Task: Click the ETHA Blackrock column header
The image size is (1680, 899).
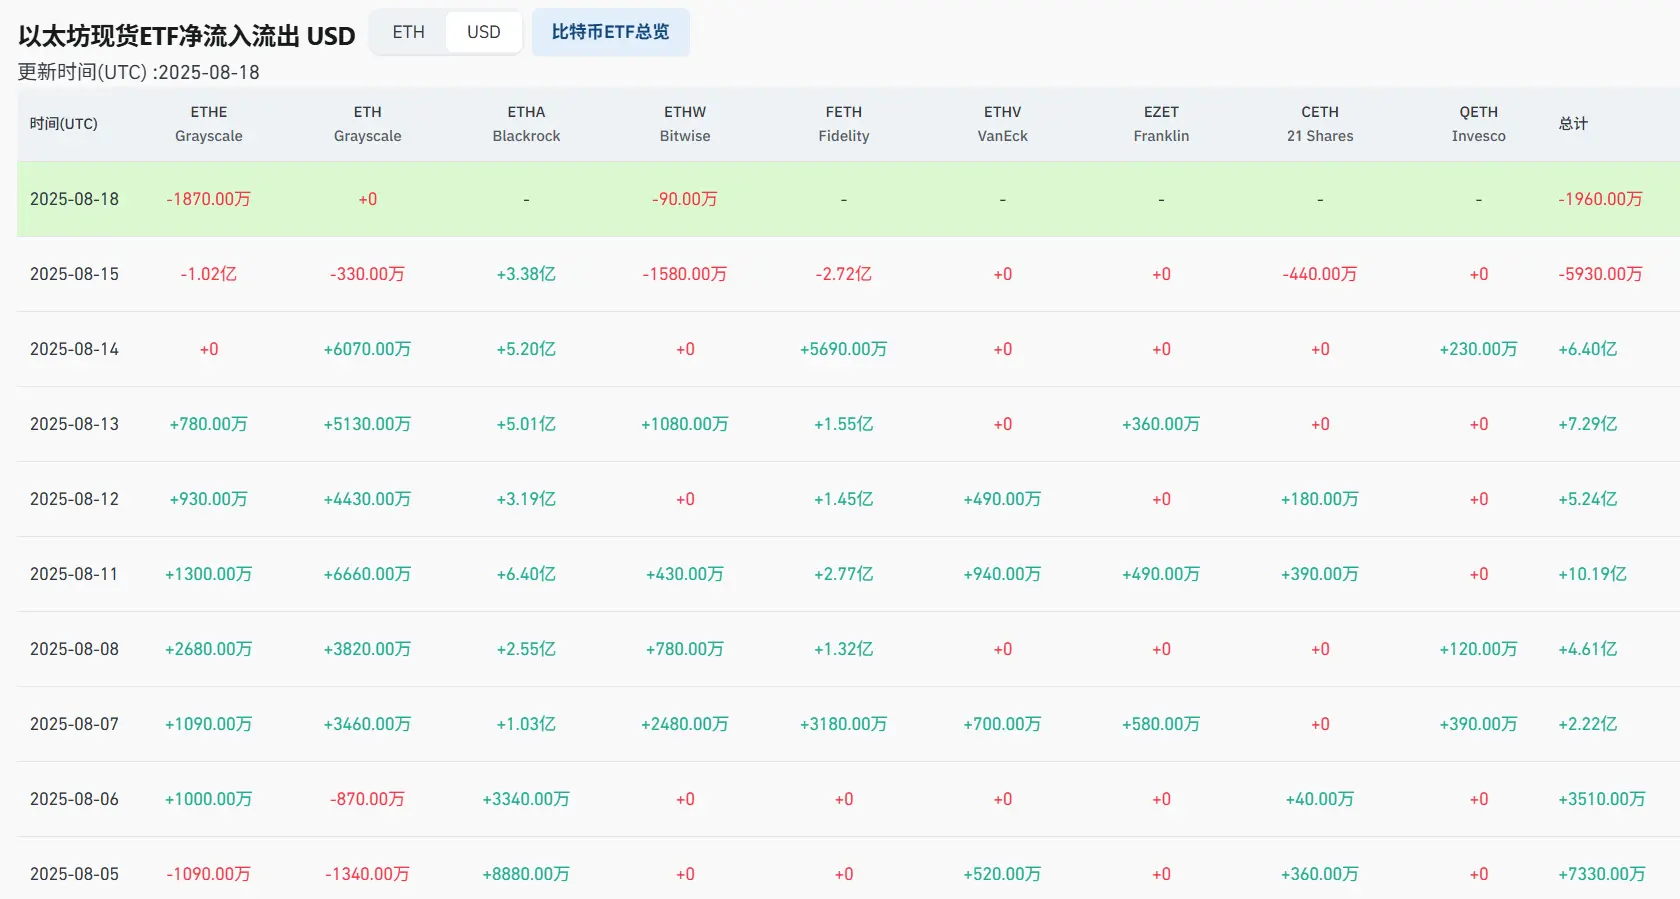Action: tap(526, 124)
